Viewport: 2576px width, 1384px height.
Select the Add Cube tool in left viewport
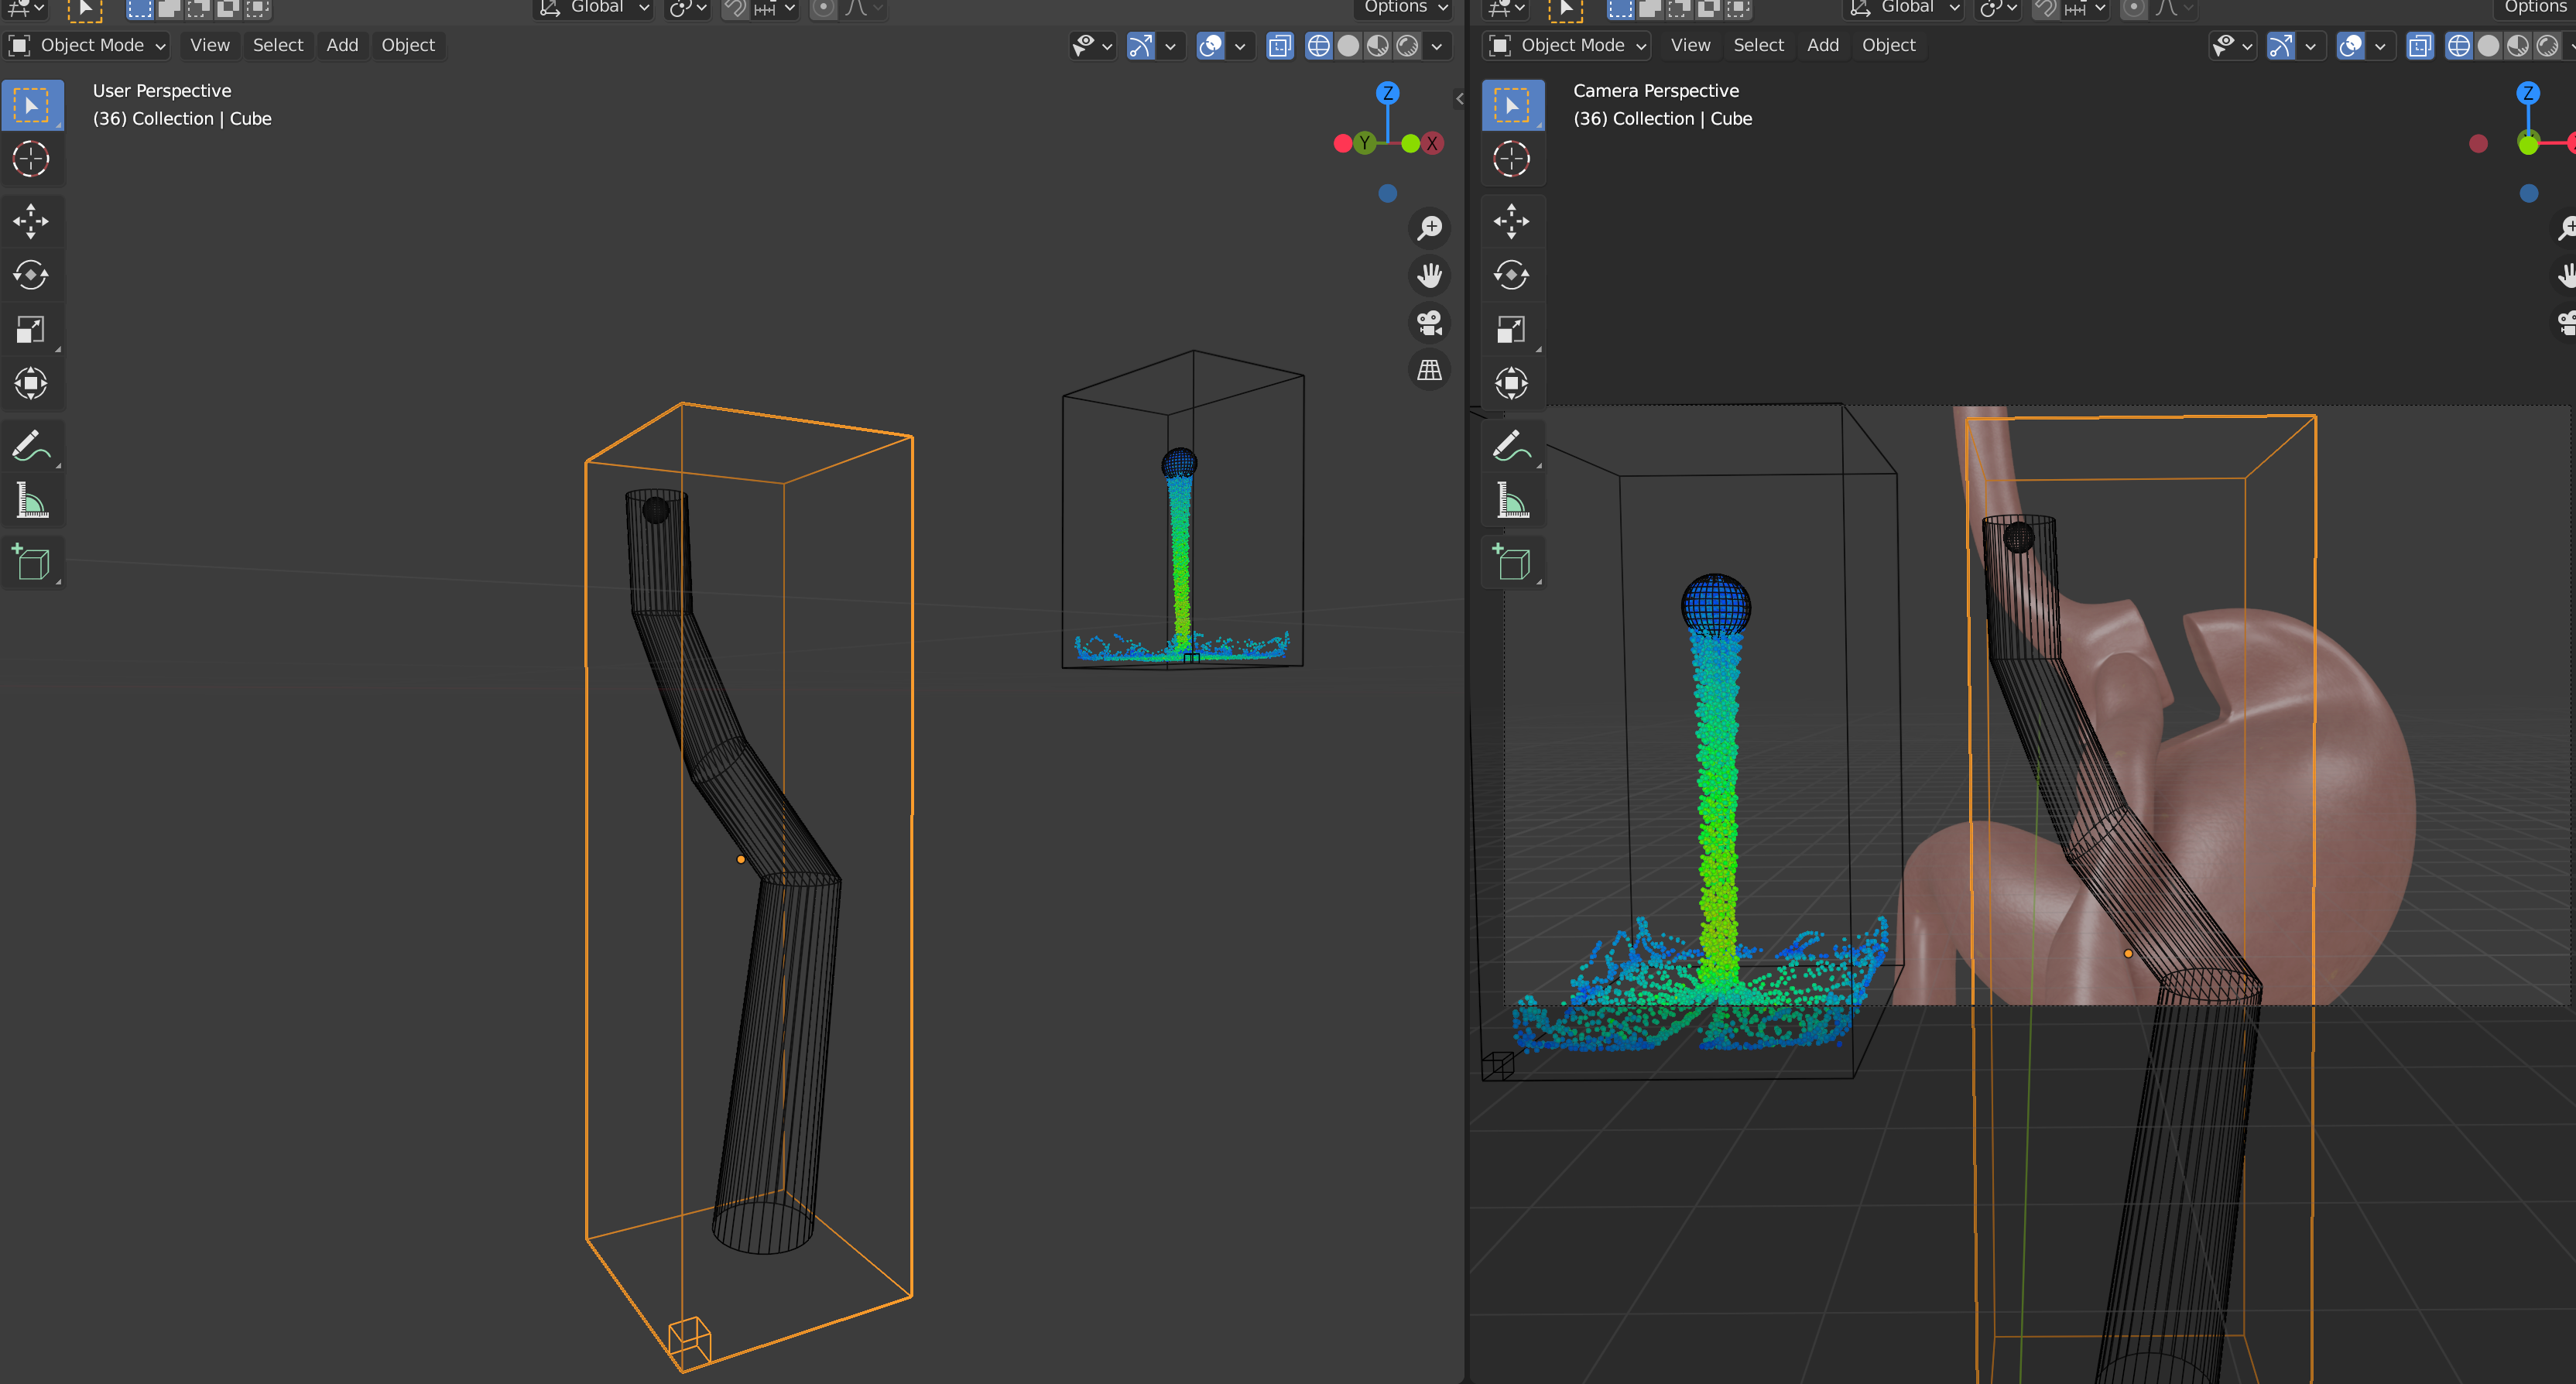[31, 563]
